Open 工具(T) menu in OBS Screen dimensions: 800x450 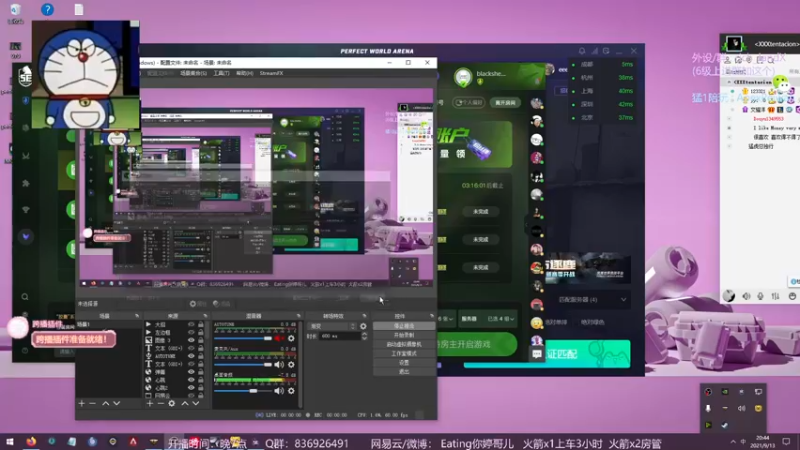[221, 73]
